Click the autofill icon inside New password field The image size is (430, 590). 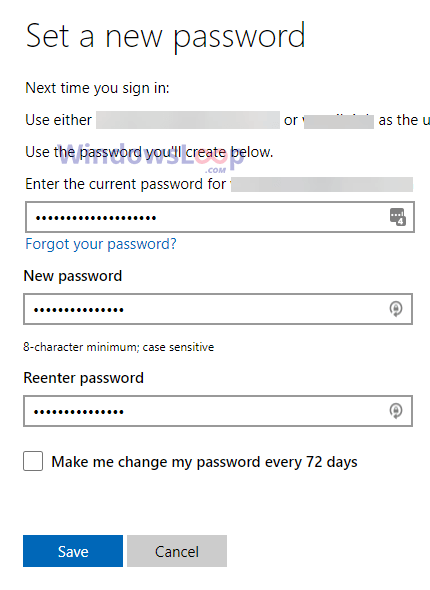tap(396, 309)
